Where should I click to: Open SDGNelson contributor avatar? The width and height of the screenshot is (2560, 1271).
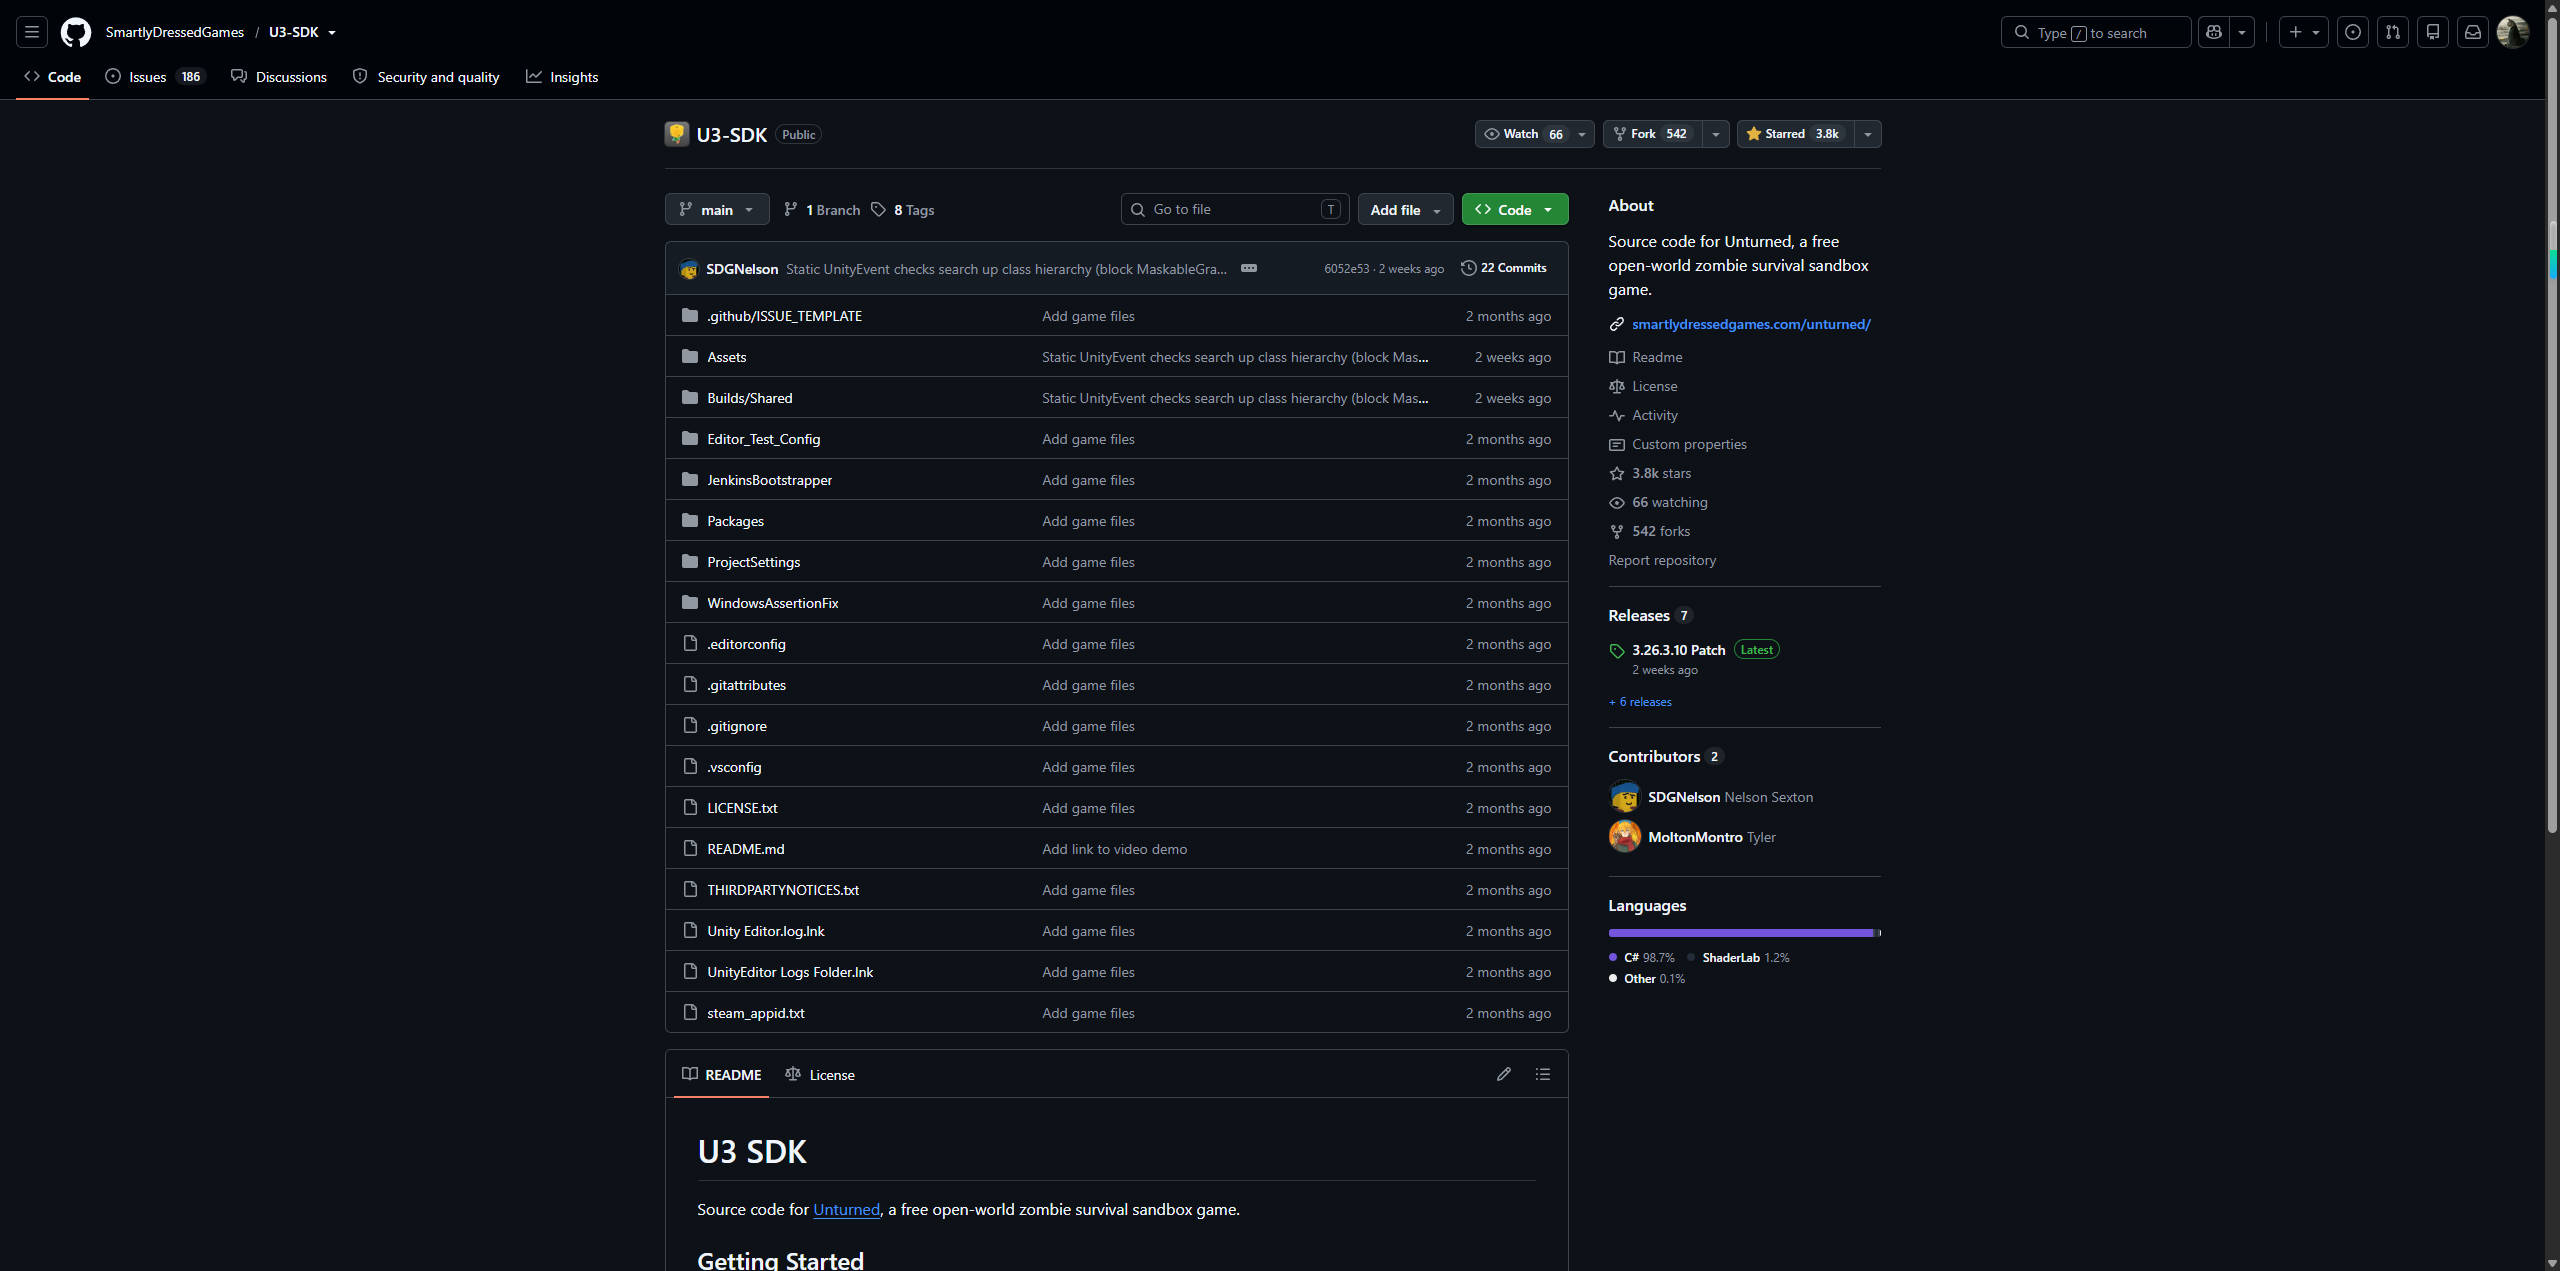pyautogui.click(x=1625, y=797)
